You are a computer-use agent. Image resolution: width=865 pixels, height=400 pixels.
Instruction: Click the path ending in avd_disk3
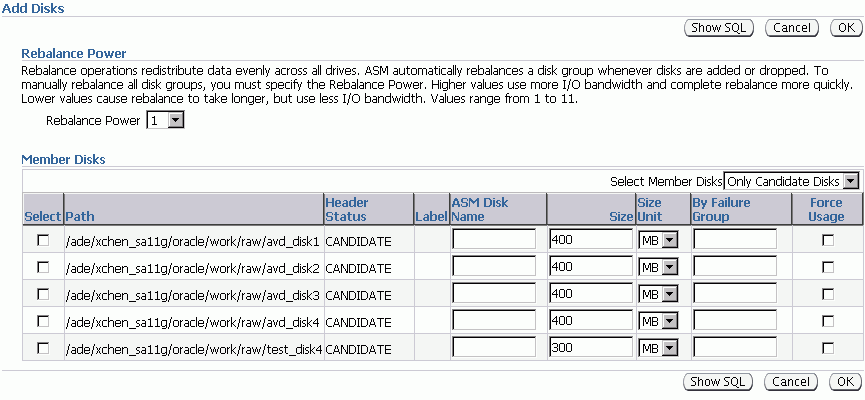(193, 295)
